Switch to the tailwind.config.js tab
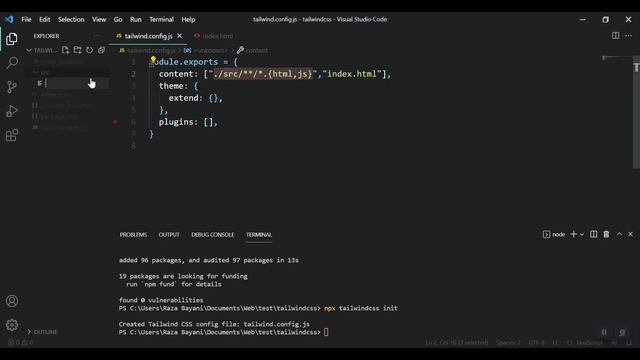 pyautogui.click(x=148, y=36)
